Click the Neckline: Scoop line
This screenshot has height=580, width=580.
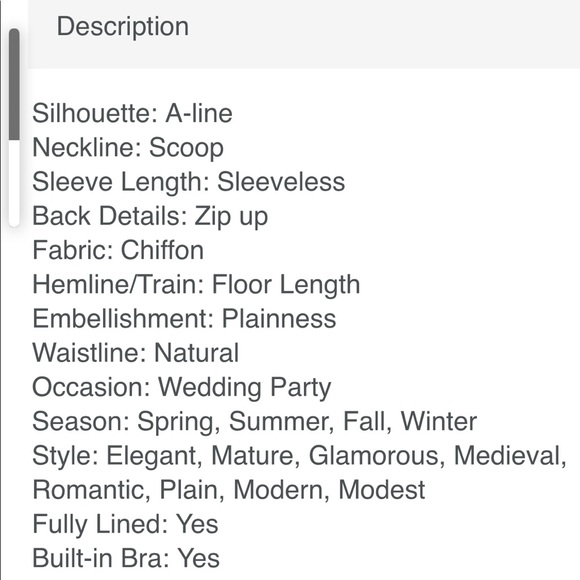point(128,148)
